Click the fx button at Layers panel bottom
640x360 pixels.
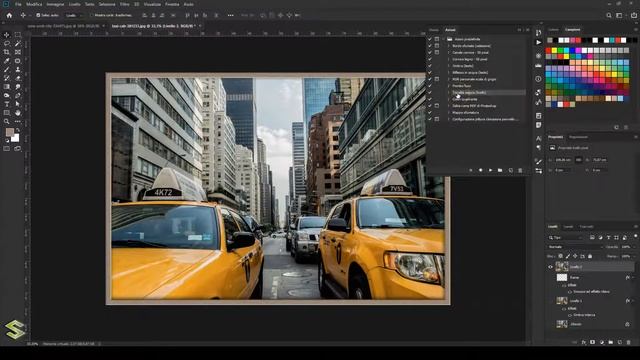click(x=584, y=342)
